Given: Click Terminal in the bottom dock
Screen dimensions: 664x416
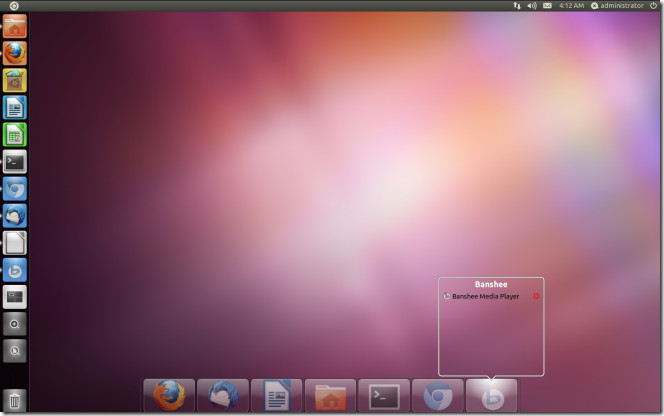Looking at the screenshot, I should tap(384, 396).
